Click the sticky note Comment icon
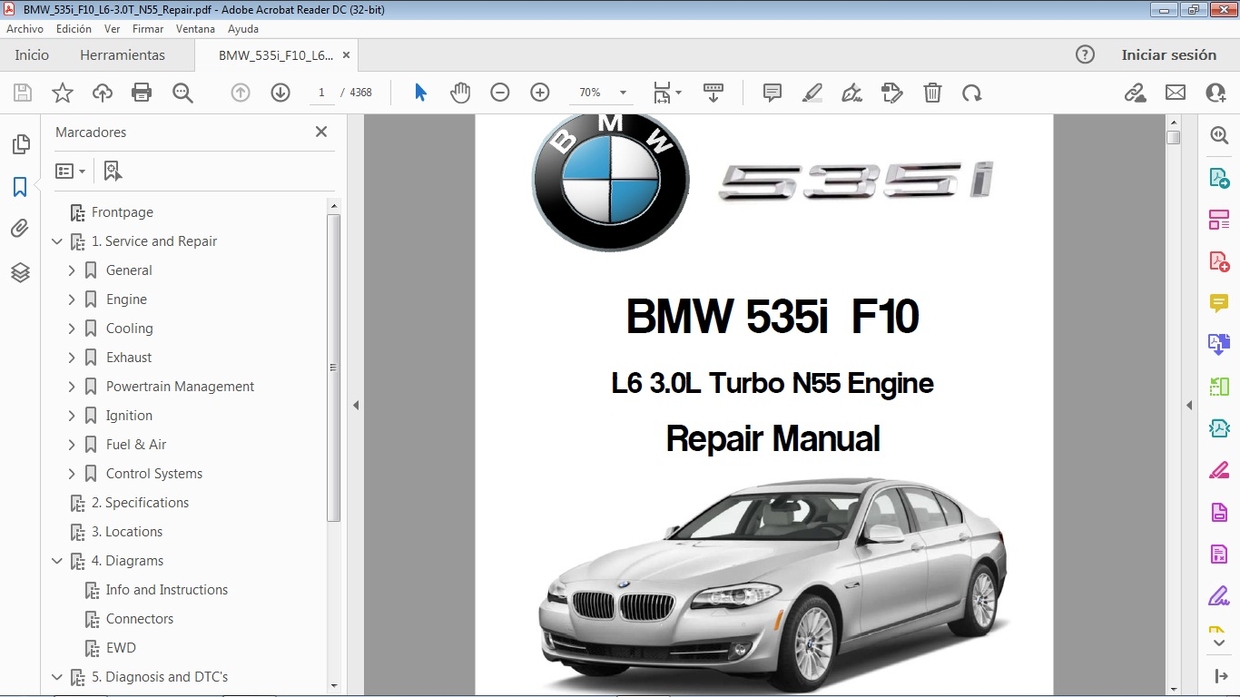This screenshot has height=697, width=1240. coord(771,92)
